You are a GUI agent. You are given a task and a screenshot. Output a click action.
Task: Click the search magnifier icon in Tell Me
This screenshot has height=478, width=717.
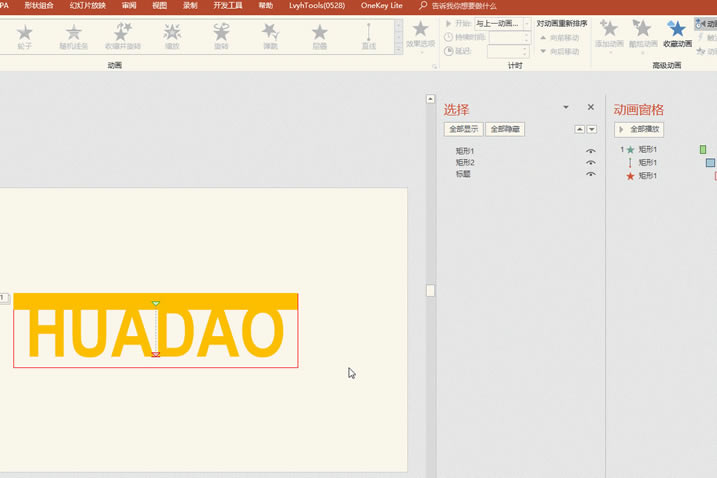[423, 5]
